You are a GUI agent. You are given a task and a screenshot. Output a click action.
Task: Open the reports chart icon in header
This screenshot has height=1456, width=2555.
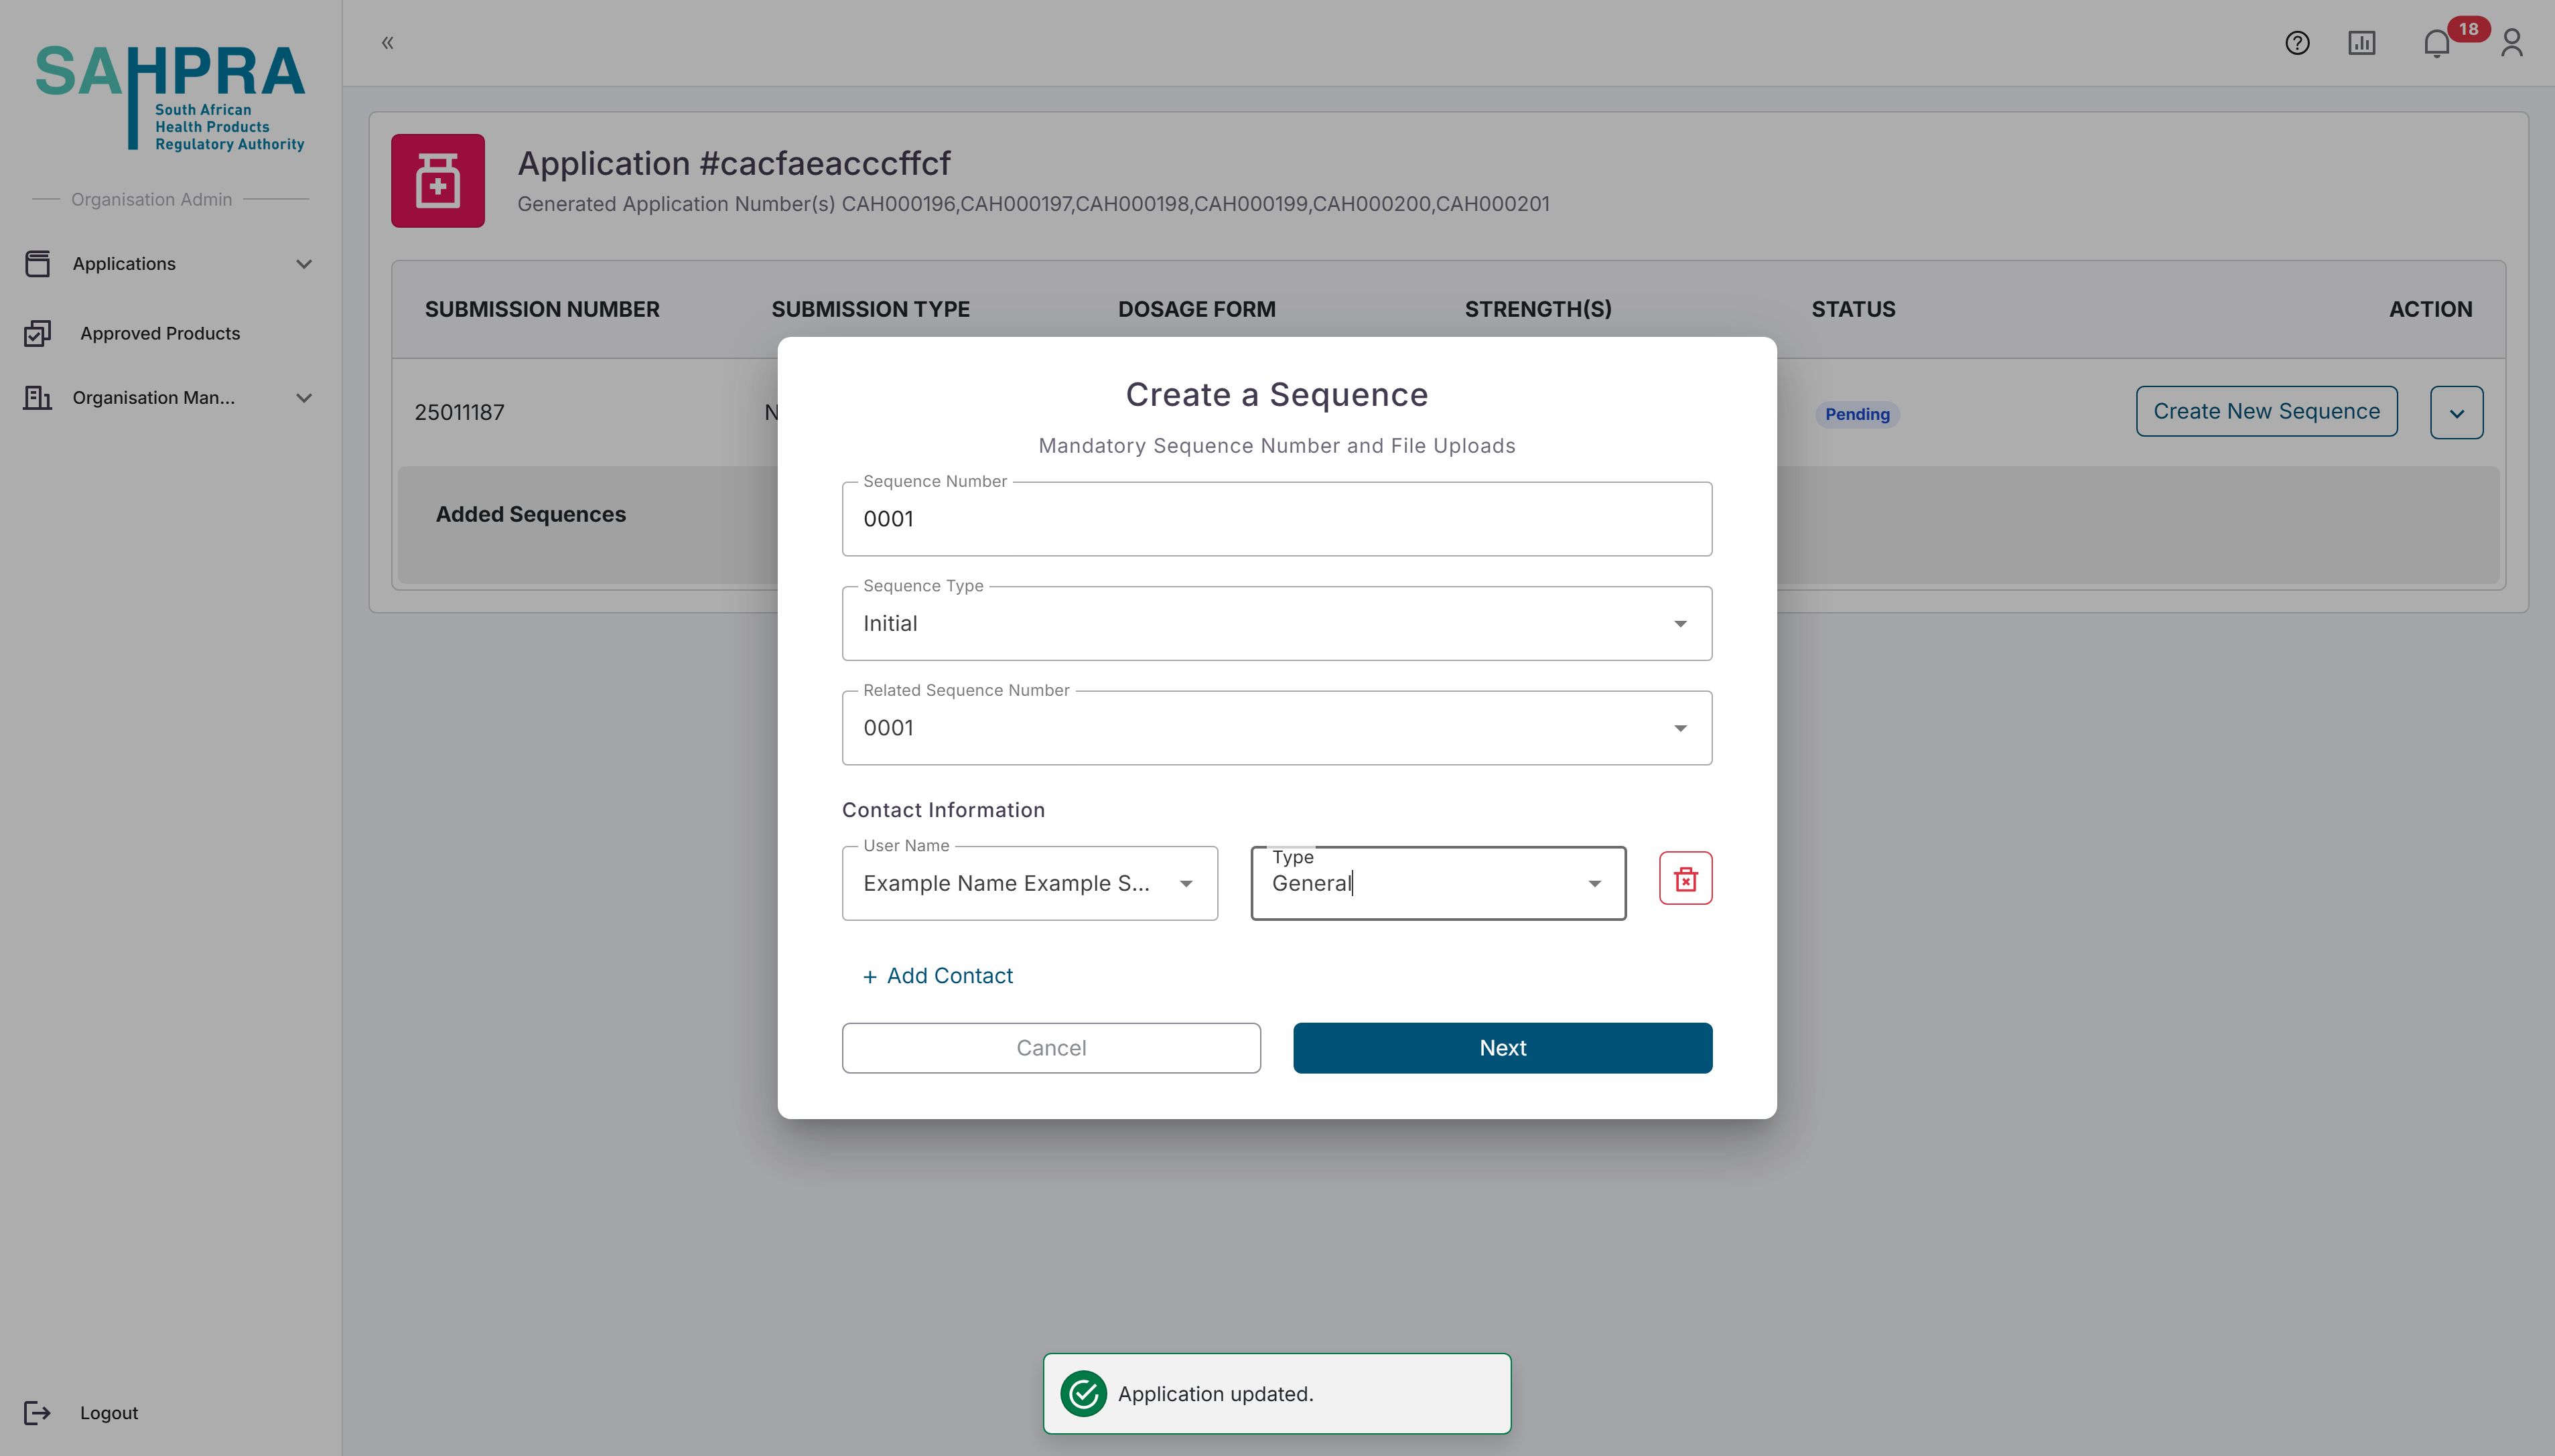[x=2362, y=43]
